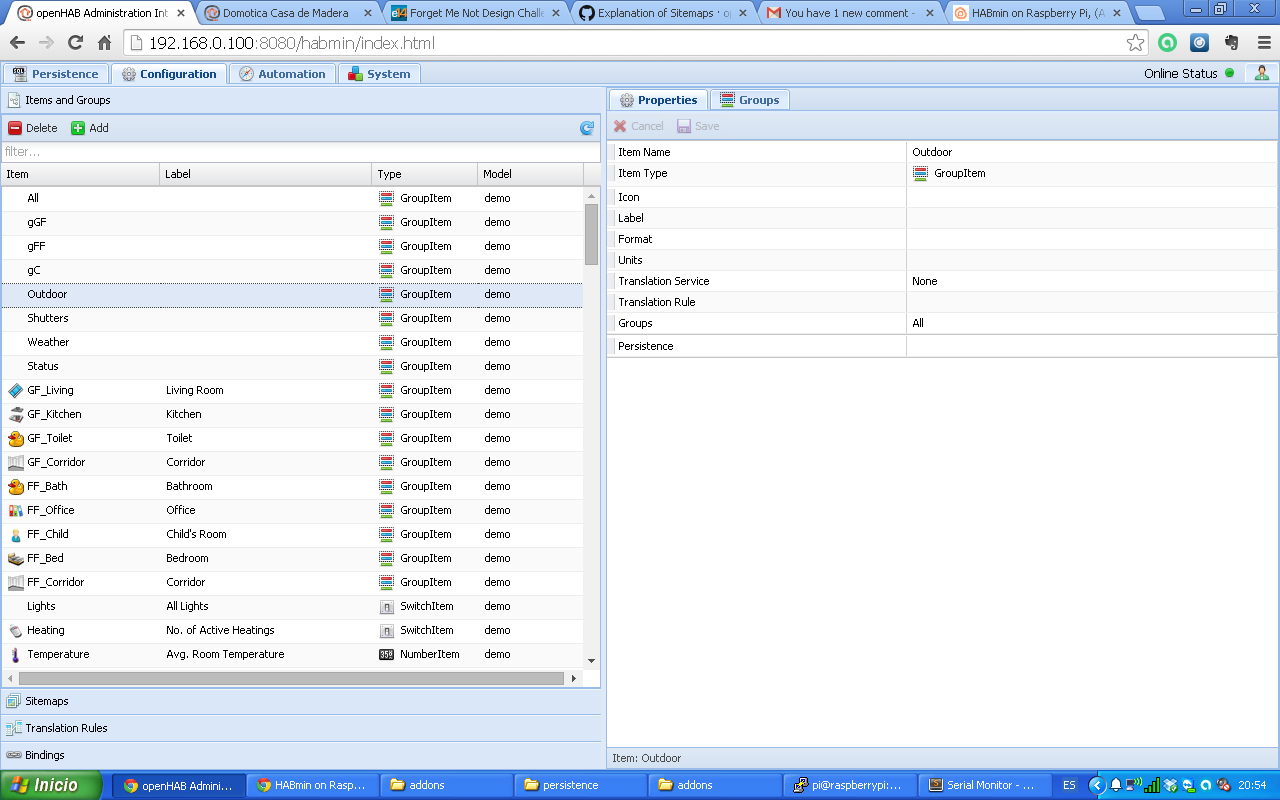Click the Delete button
Screen dimensions: 1280x800
[34, 127]
